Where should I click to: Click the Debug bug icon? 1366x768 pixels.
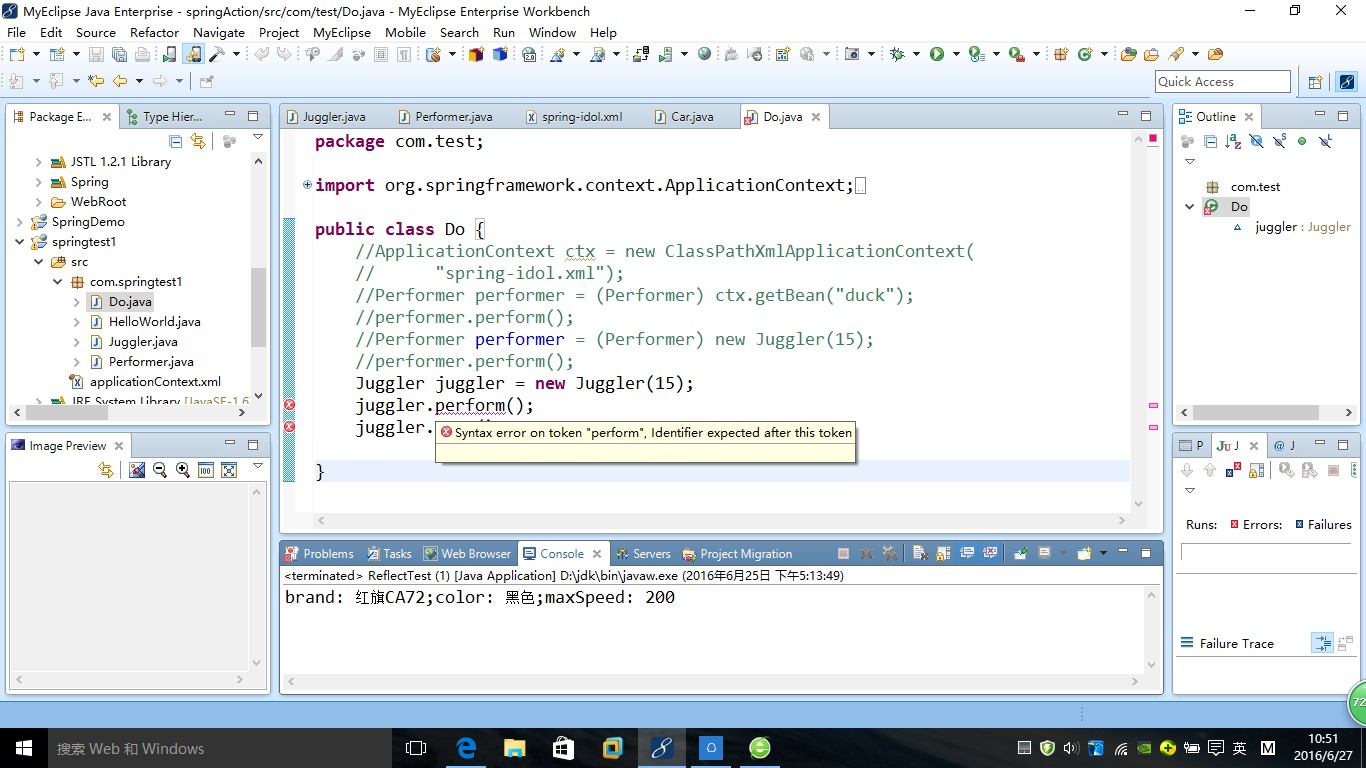click(x=897, y=54)
